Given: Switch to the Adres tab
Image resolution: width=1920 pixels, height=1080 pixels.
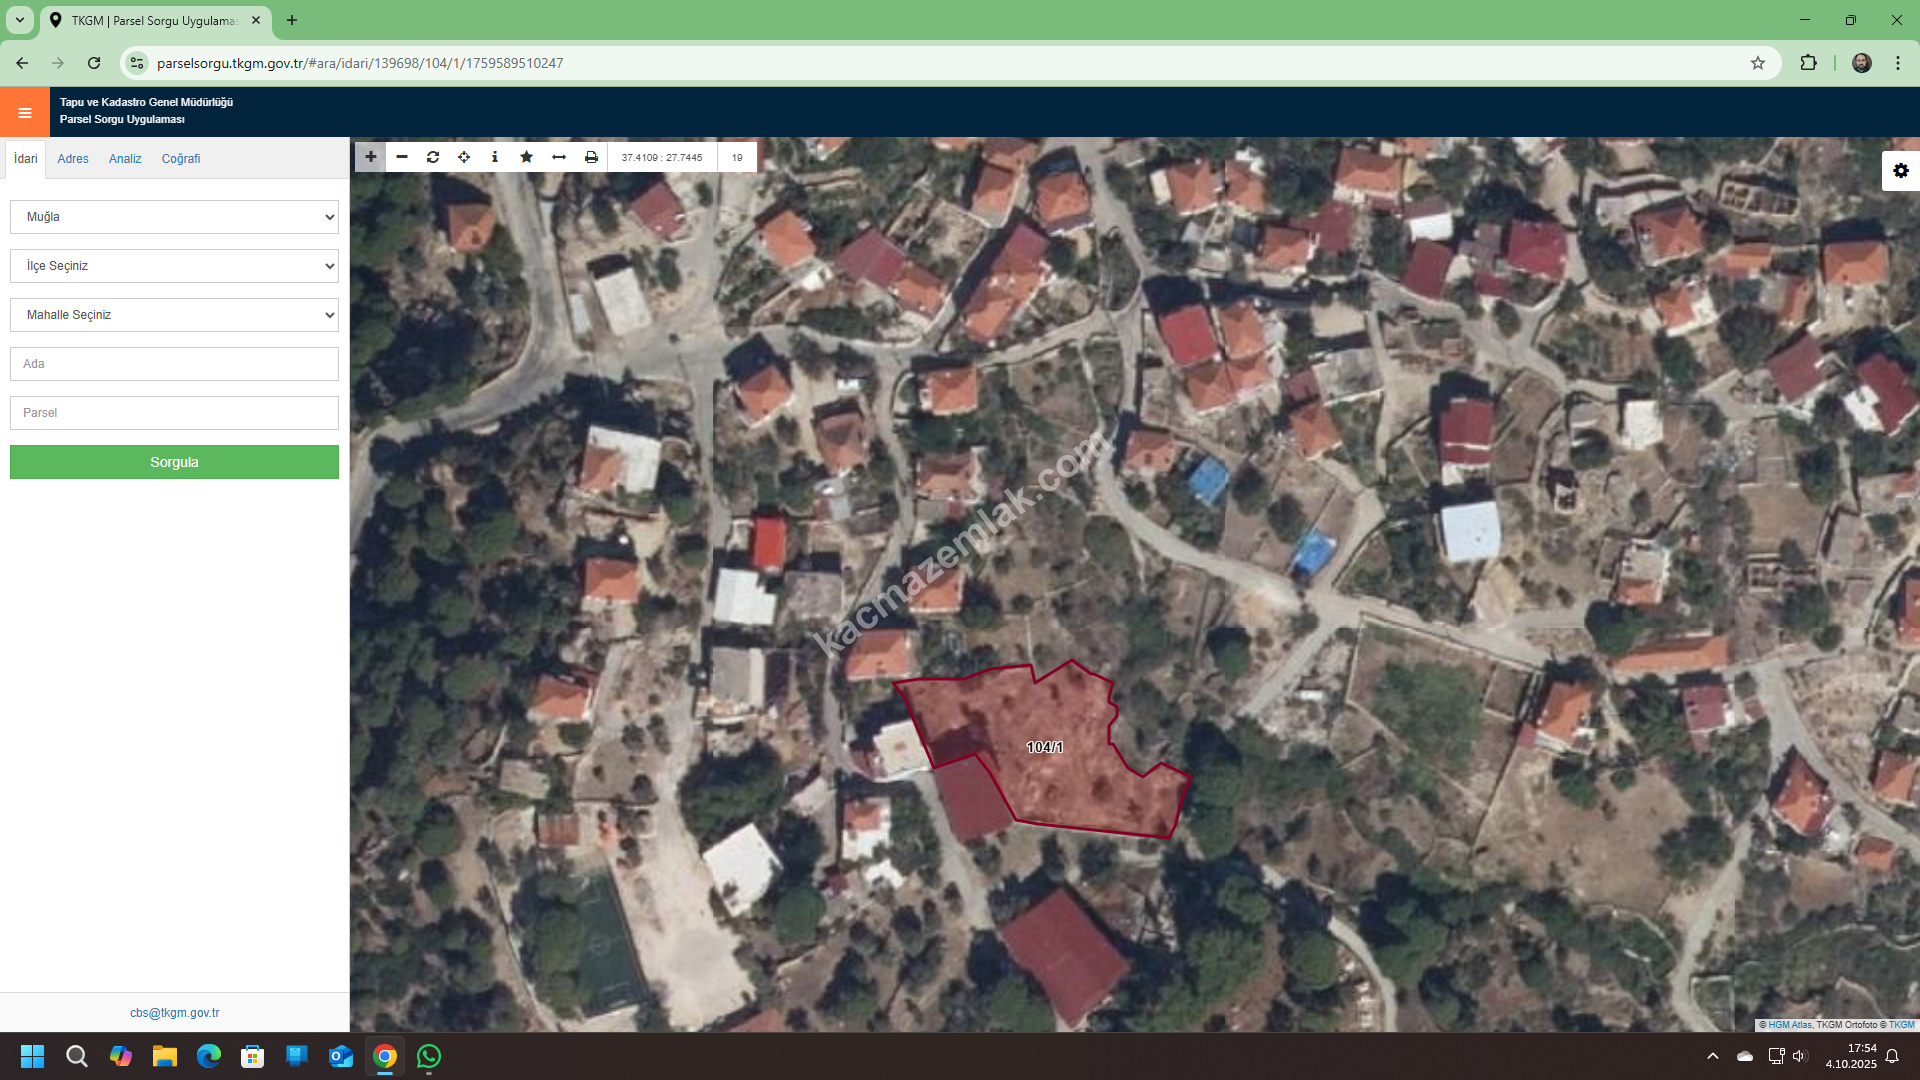Looking at the screenshot, I should coord(73,159).
